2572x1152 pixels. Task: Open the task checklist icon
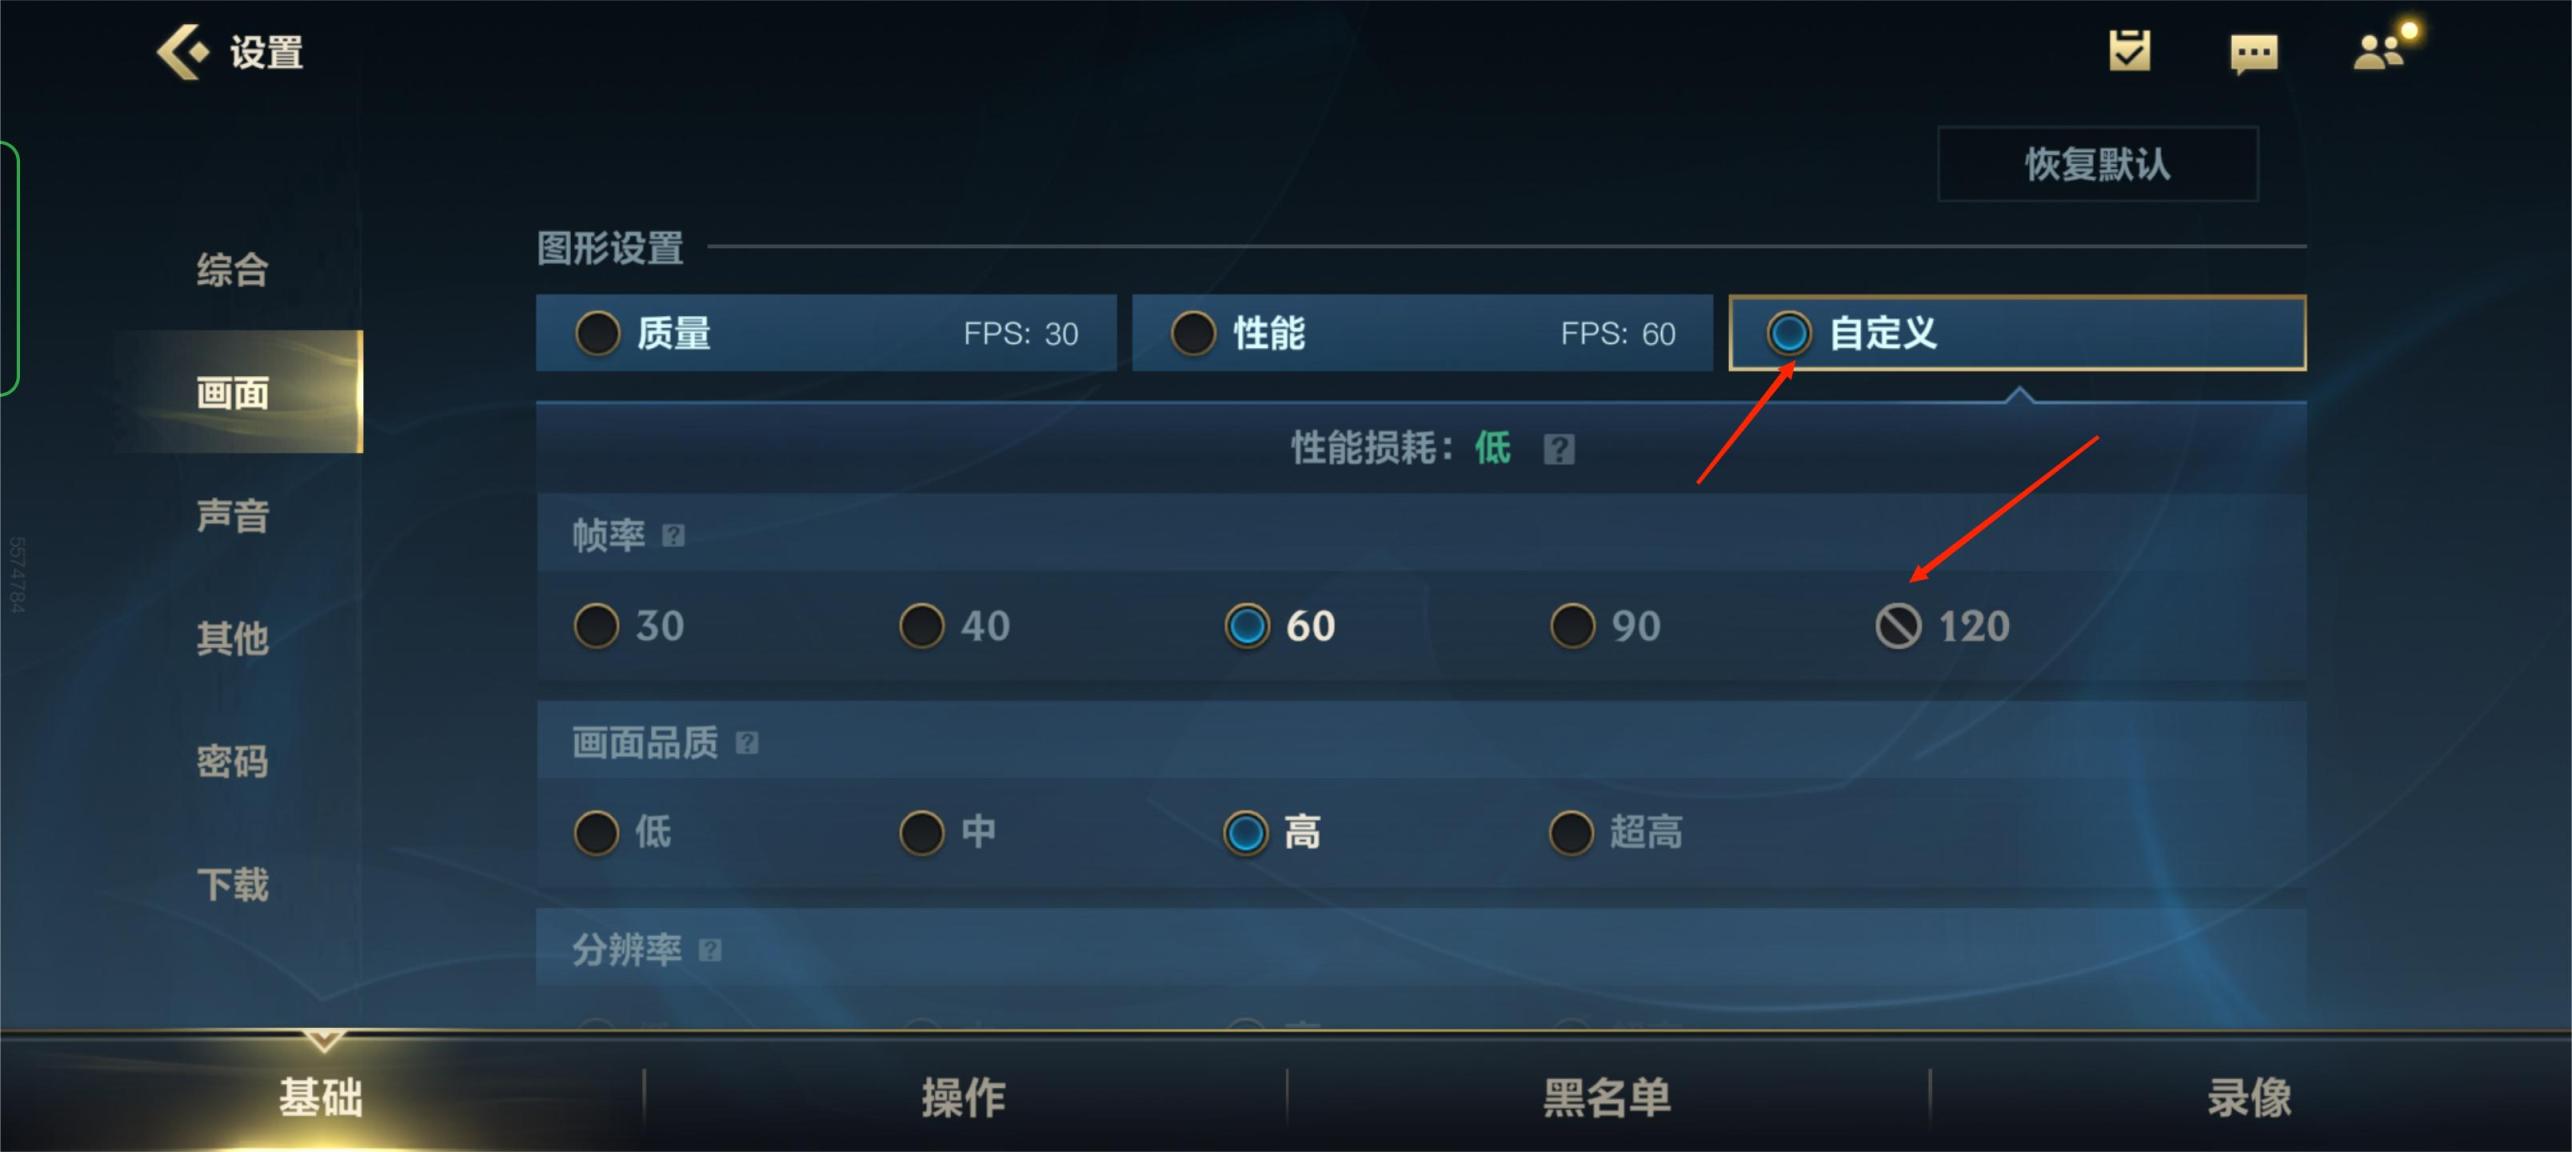tap(2129, 51)
